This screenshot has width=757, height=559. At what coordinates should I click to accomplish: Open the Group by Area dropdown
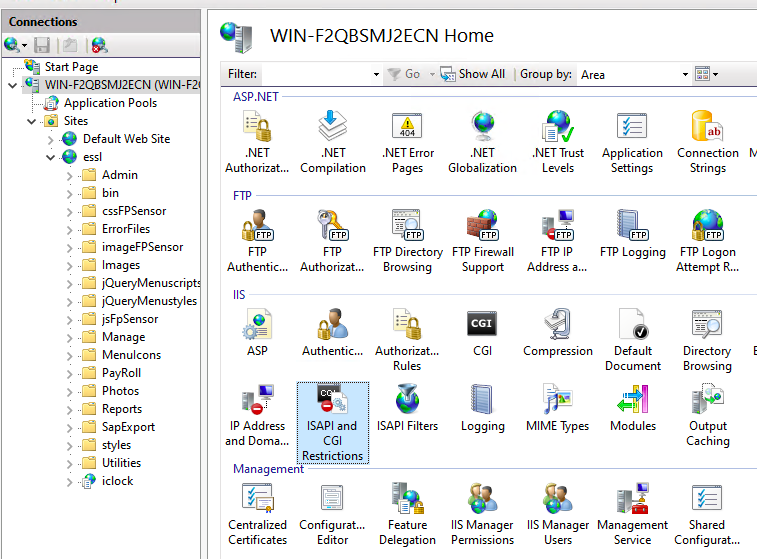pos(685,74)
